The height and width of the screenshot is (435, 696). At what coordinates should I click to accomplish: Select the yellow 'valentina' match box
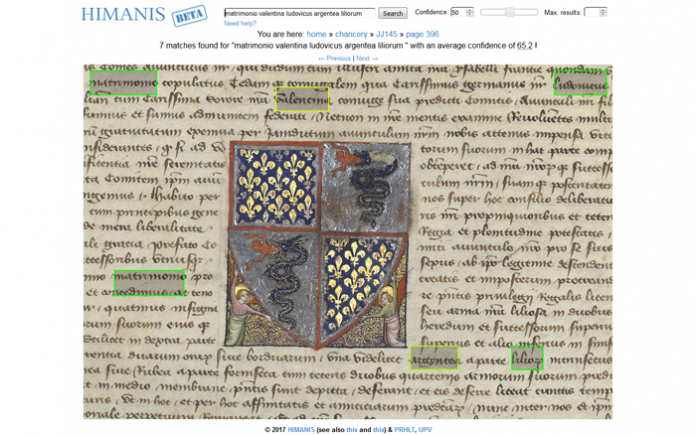pyautogui.click(x=302, y=99)
